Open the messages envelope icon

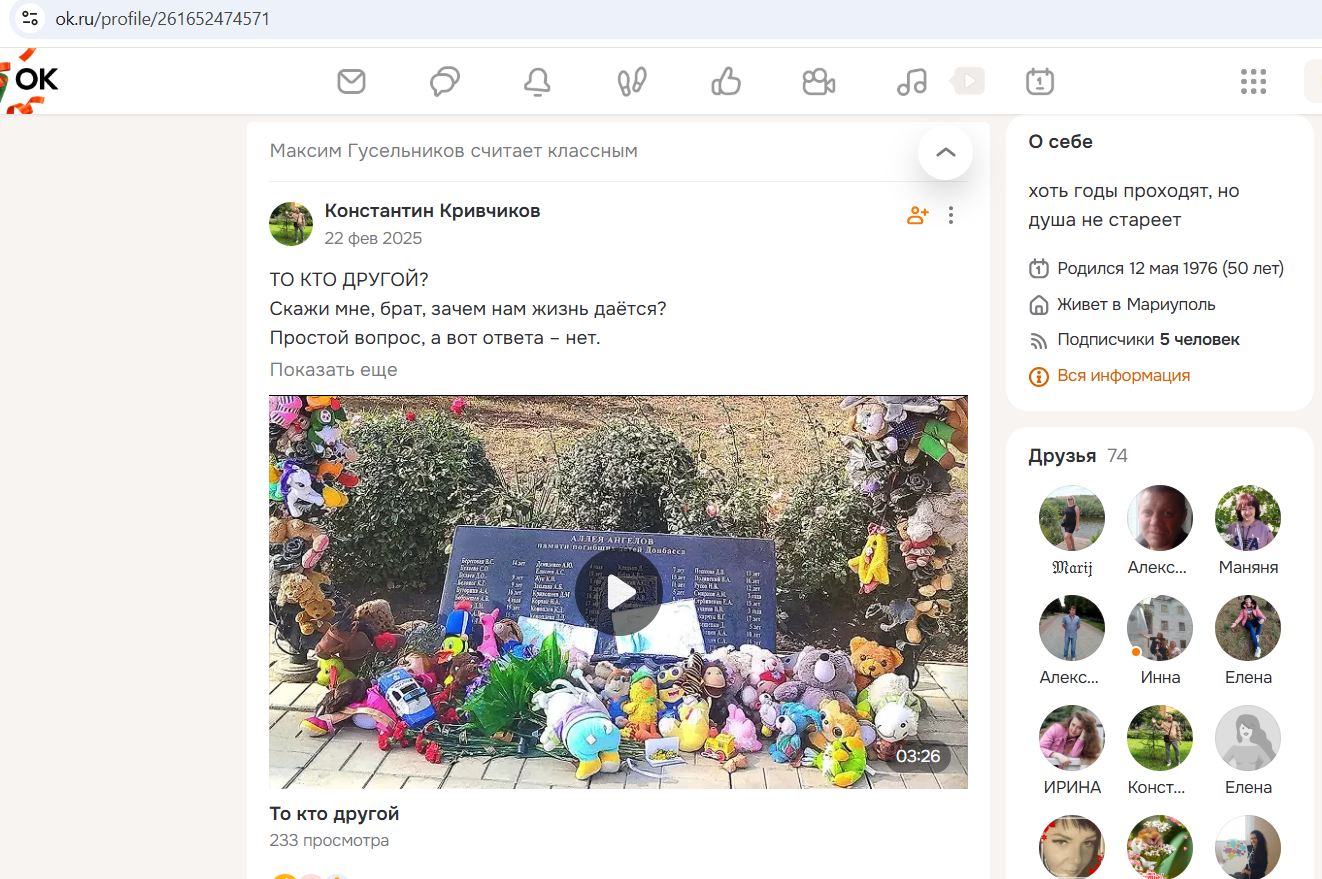tap(351, 81)
